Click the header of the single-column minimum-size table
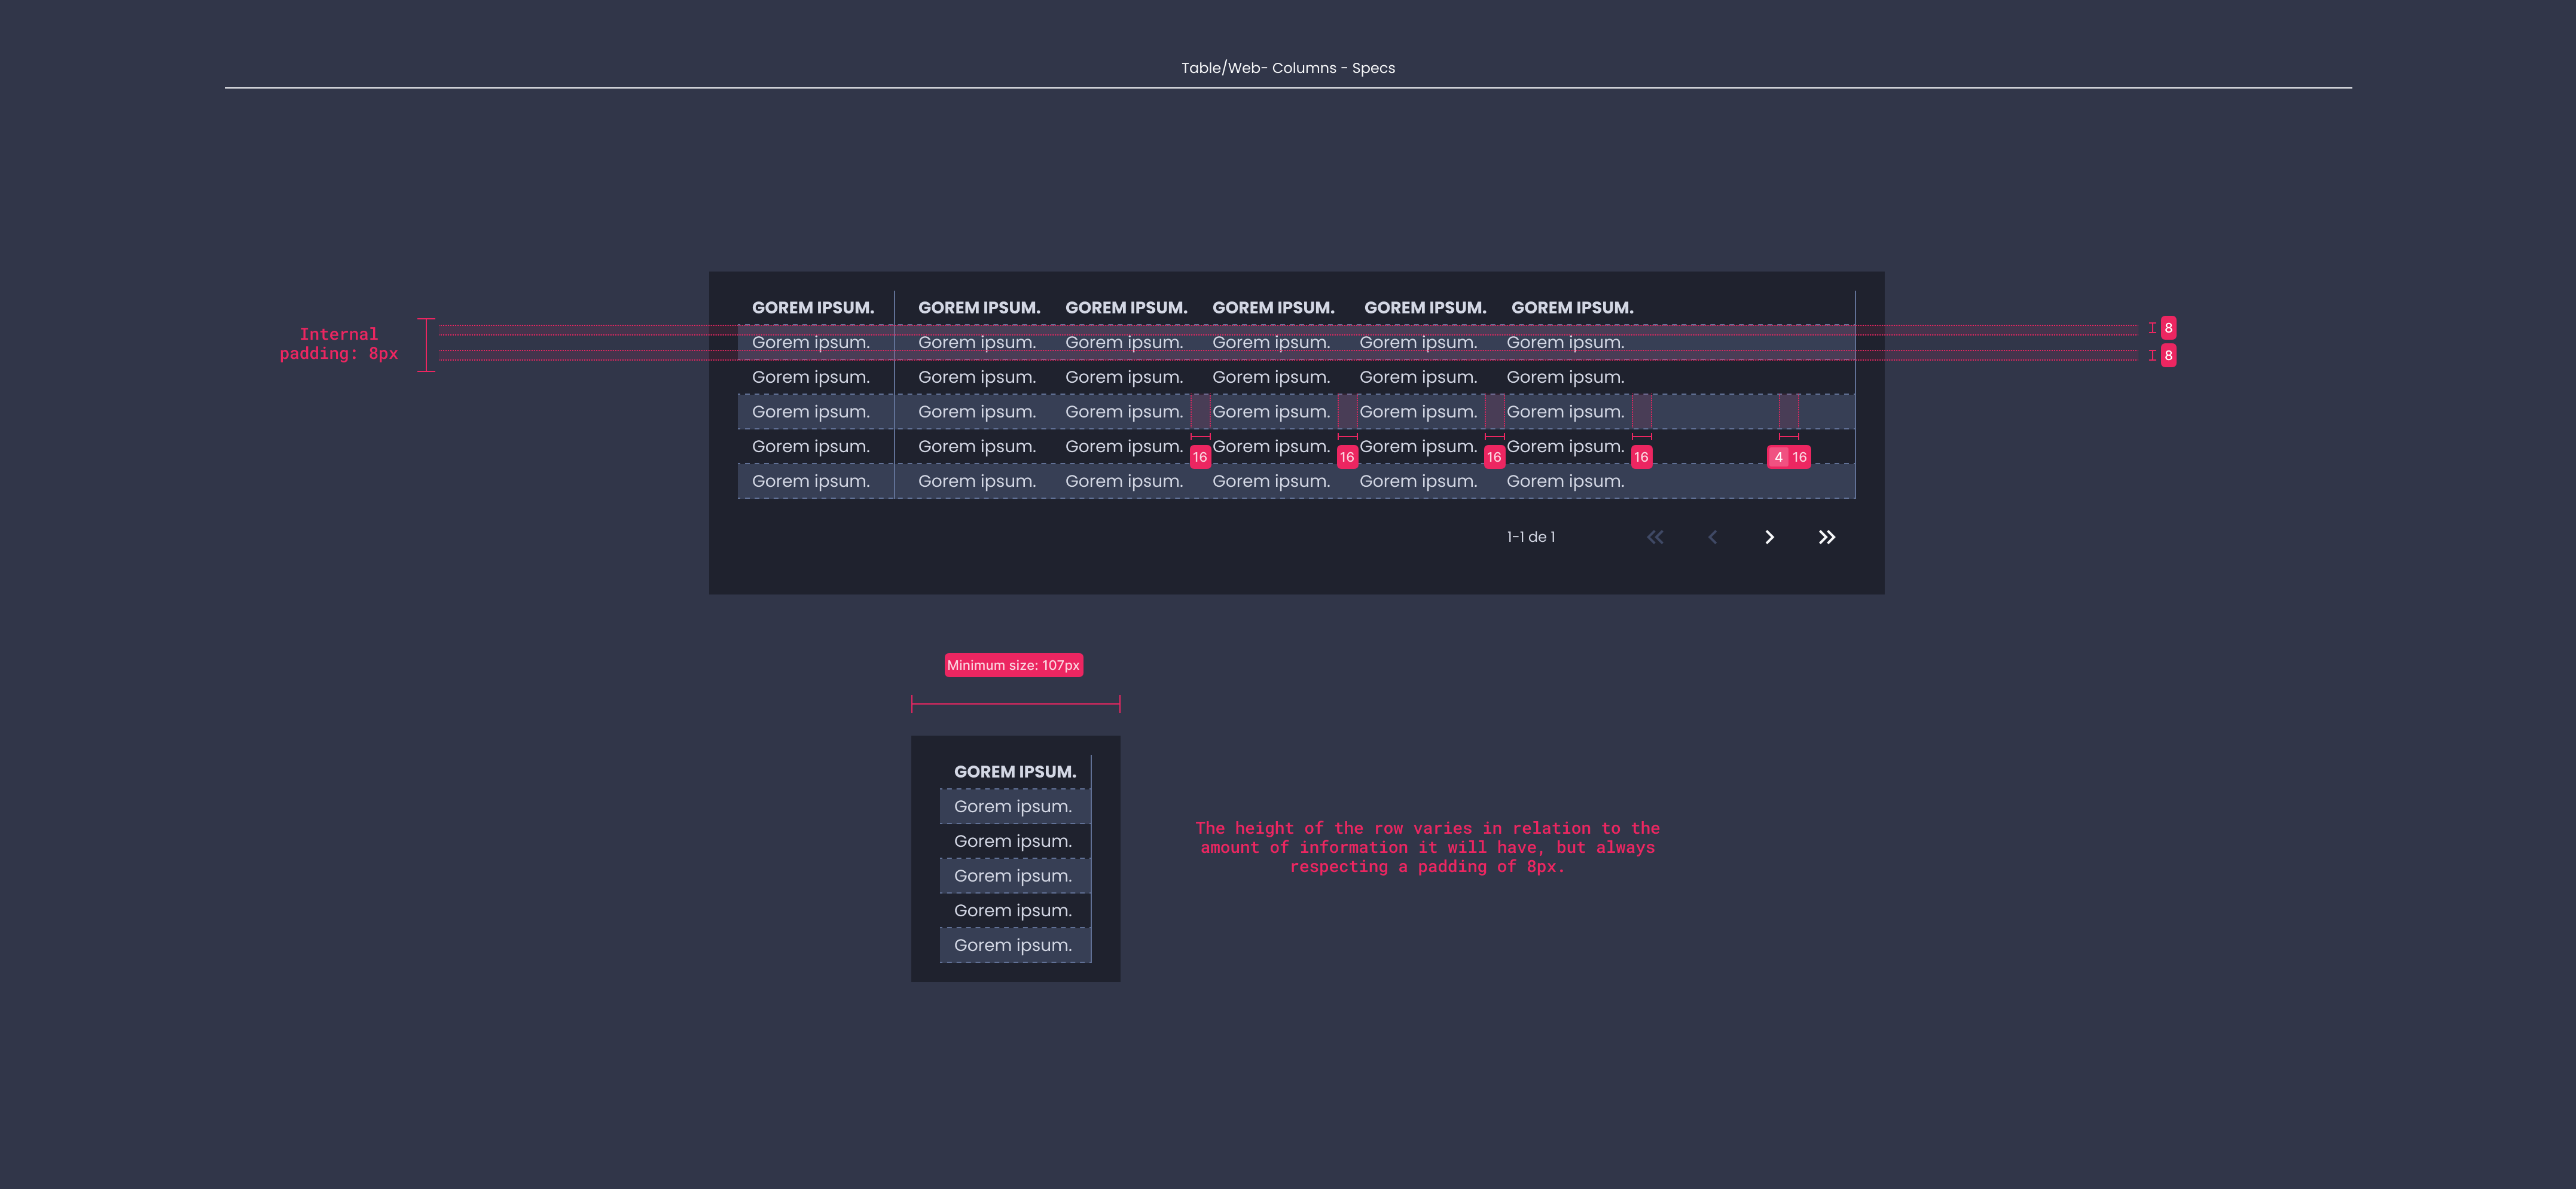This screenshot has height=1189, width=2576. pyautogui.click(x=1015, y=772)
